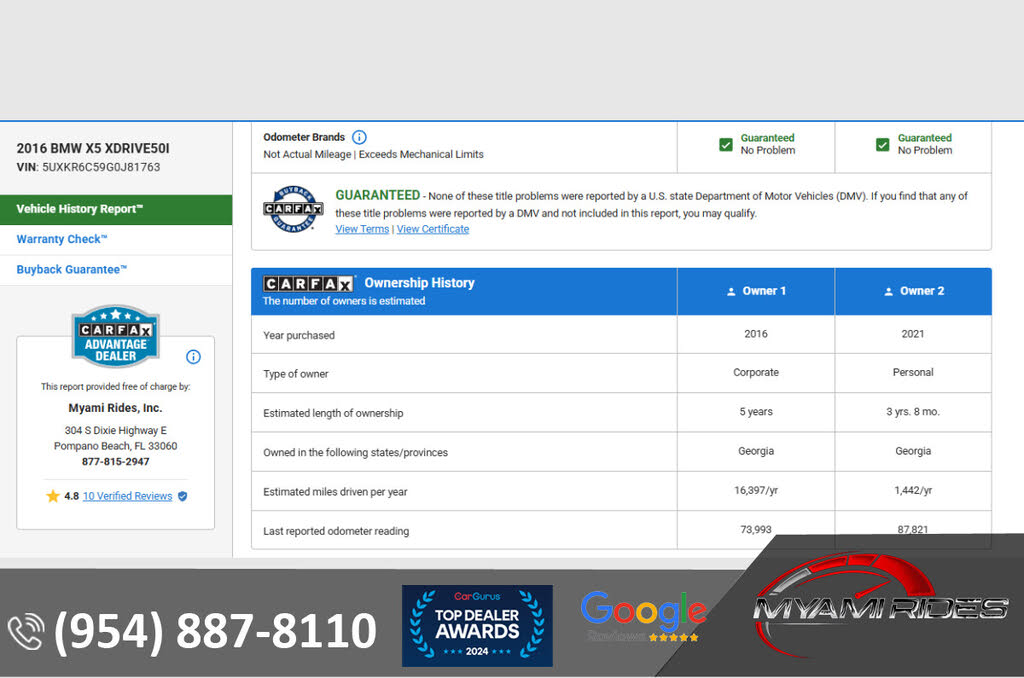This screenshot has height=678, width=1024.
Task: Click the Owner 2 person icon
Action: 889,291
